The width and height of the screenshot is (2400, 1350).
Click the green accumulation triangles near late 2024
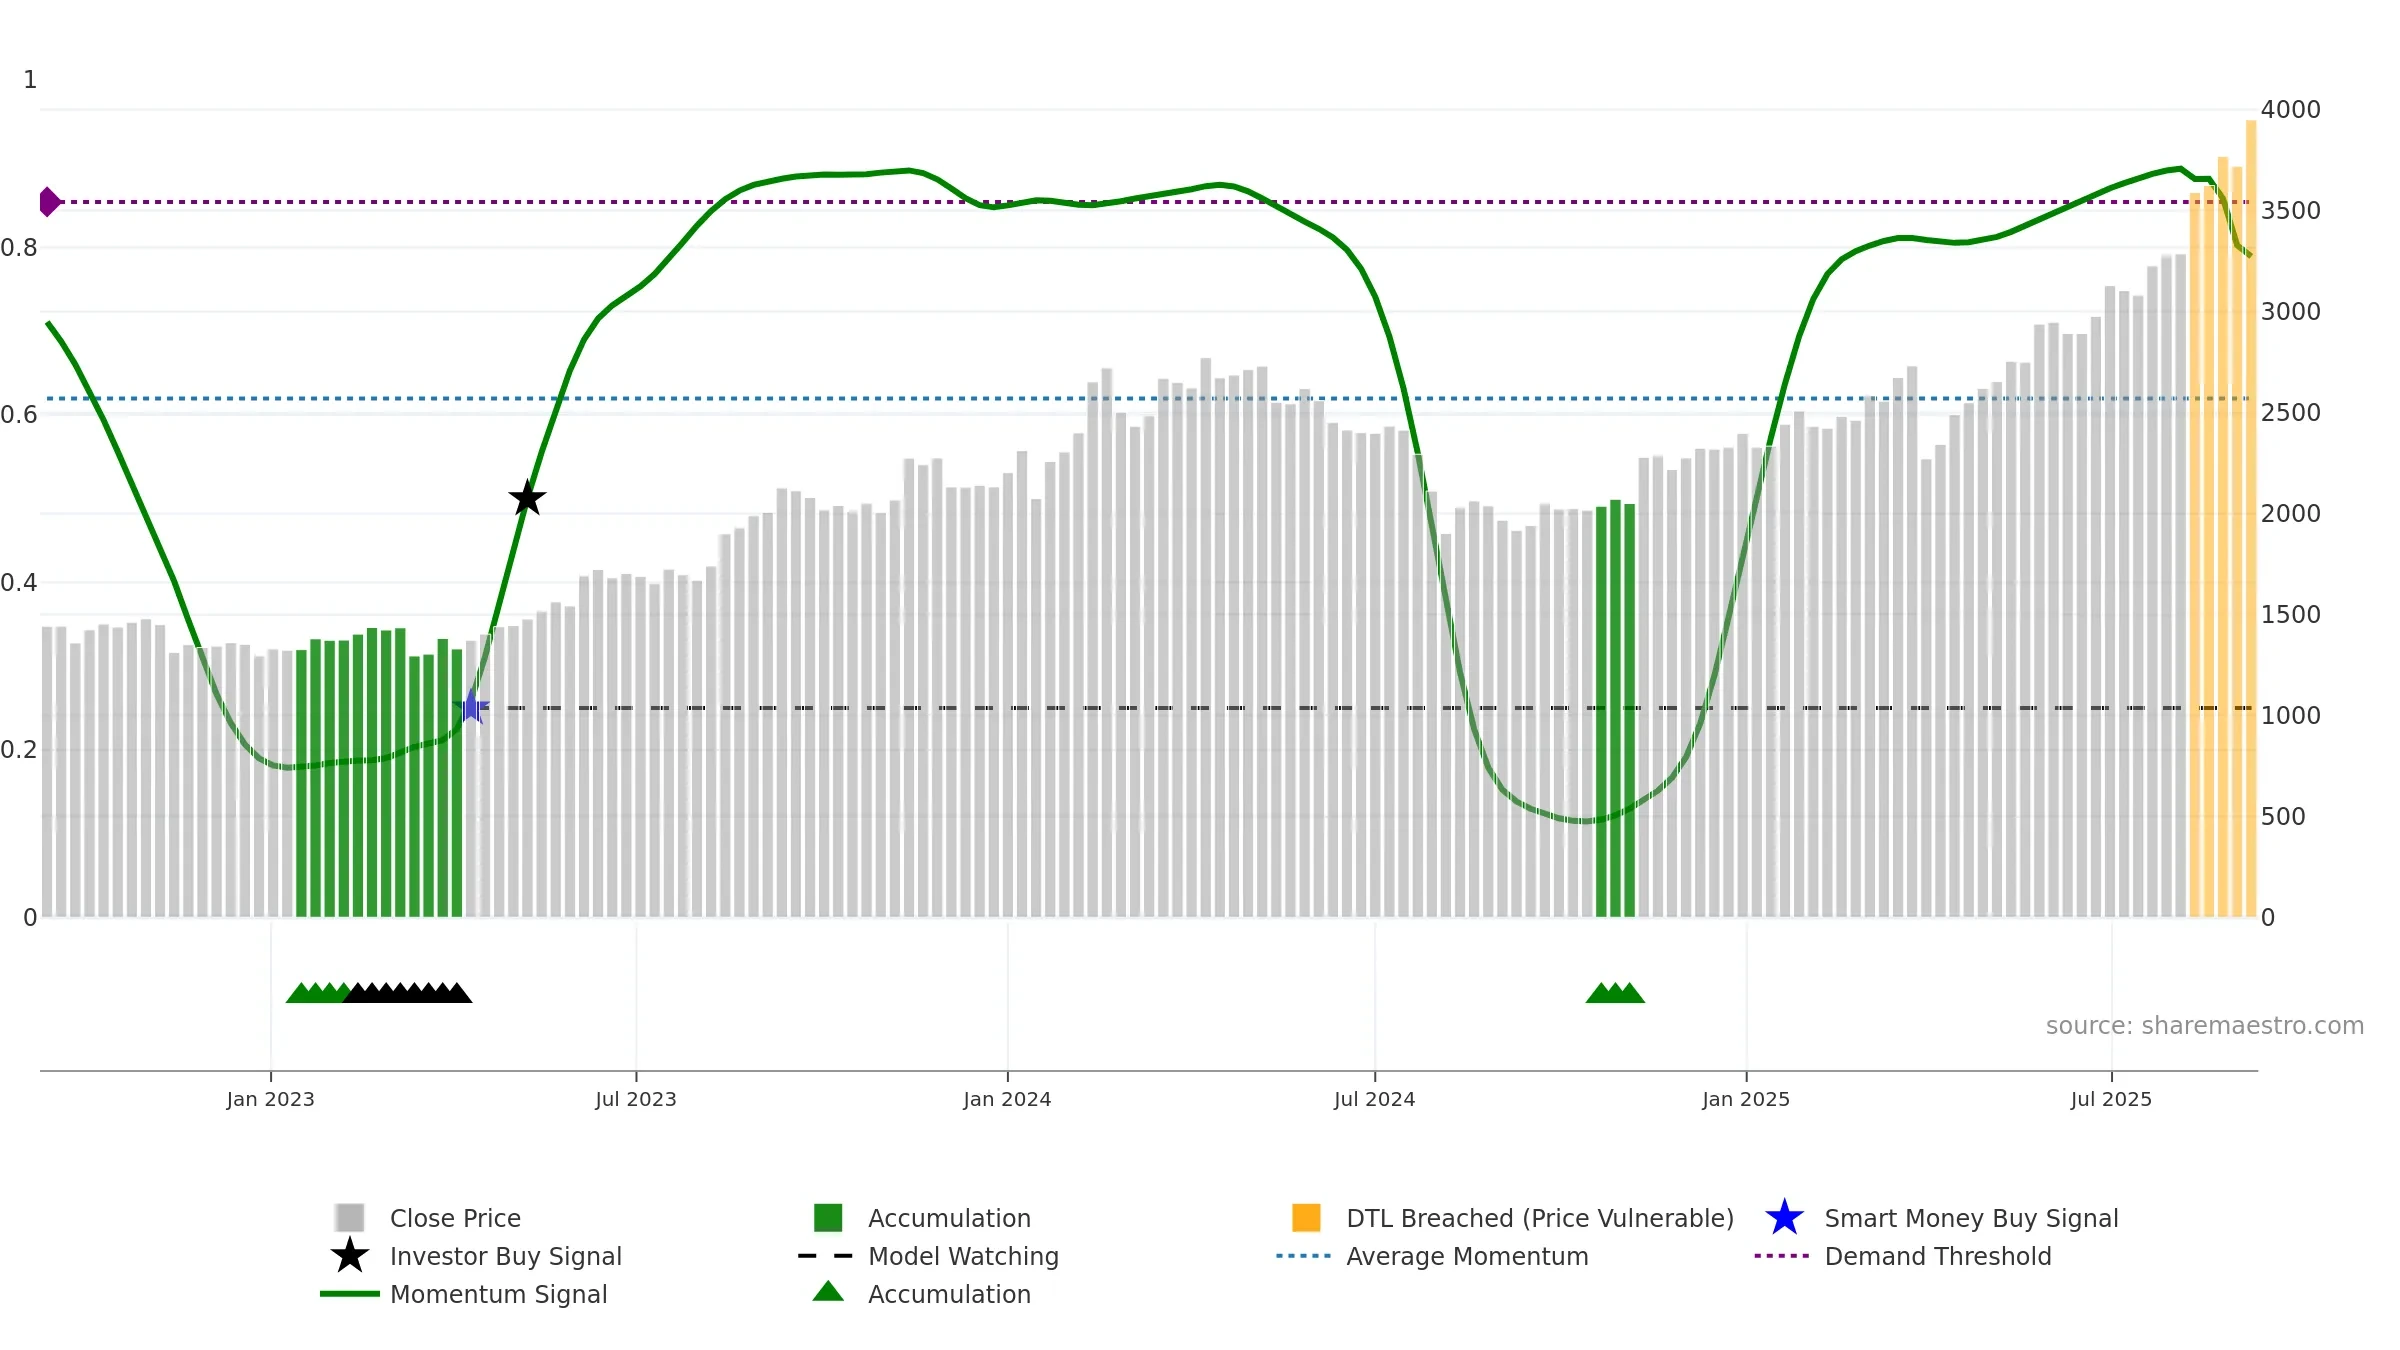pyautogui.click(x=1615, y=993)
